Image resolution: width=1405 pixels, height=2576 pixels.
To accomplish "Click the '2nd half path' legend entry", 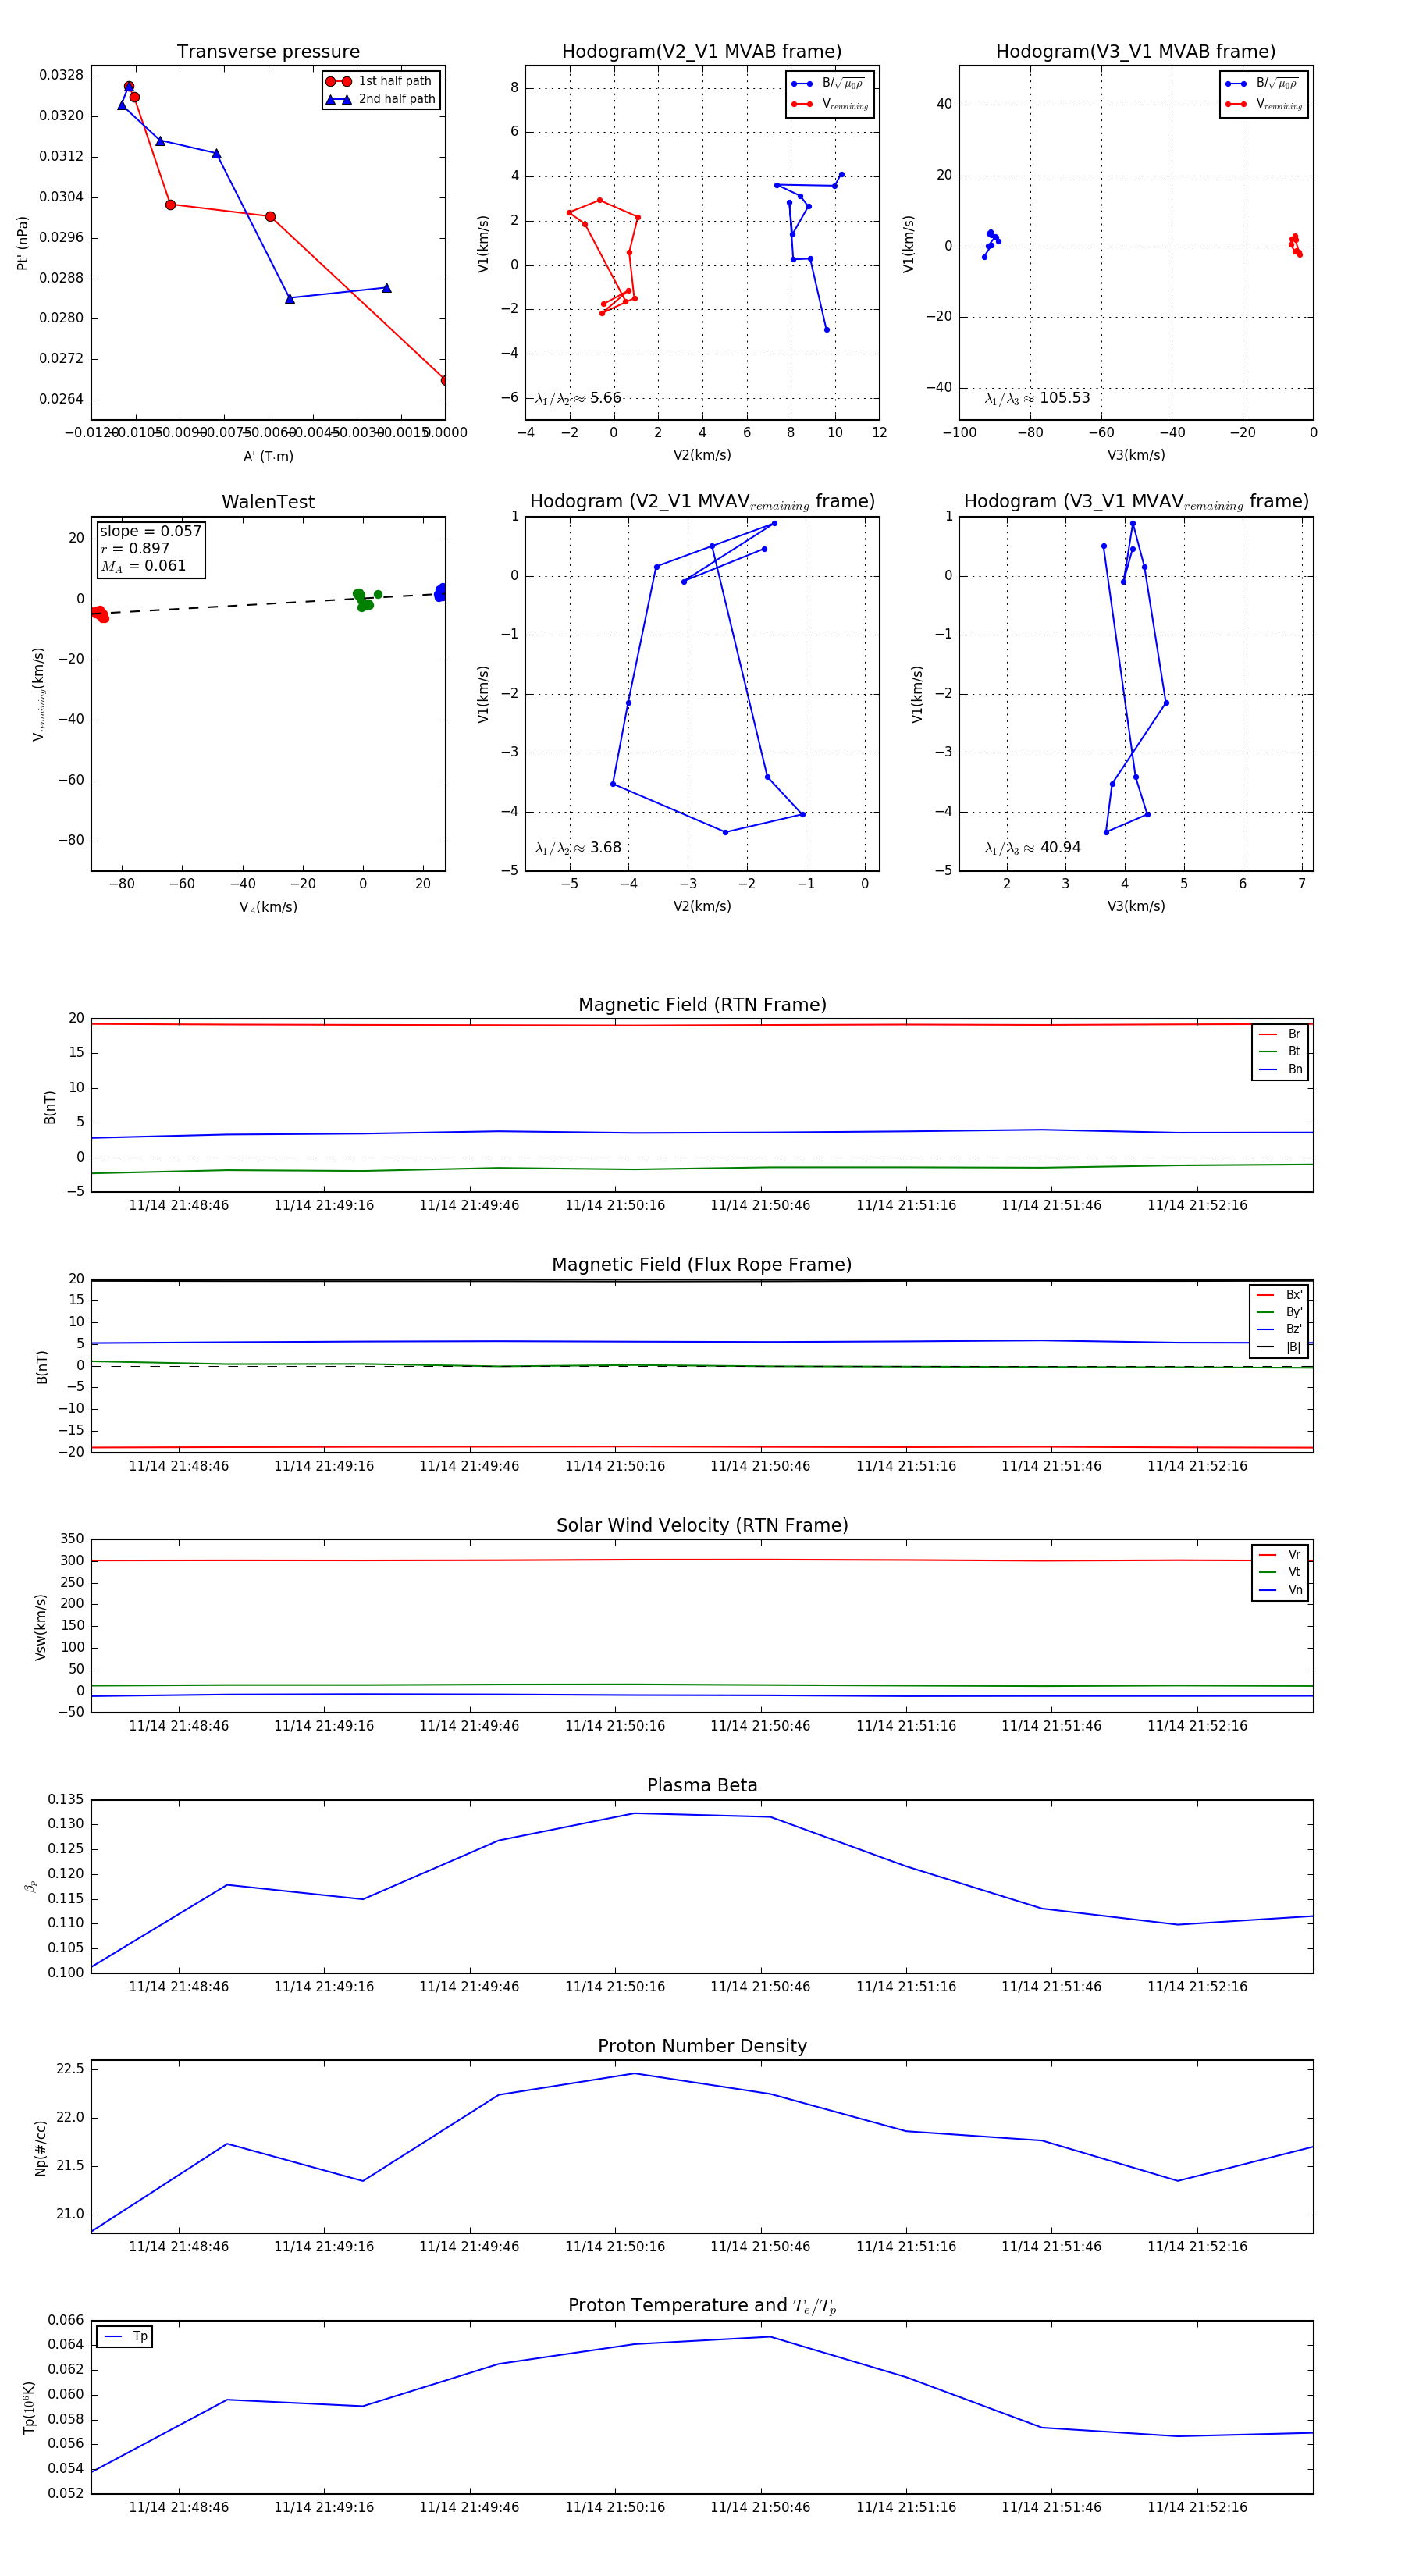I will (x=396, y=99).
